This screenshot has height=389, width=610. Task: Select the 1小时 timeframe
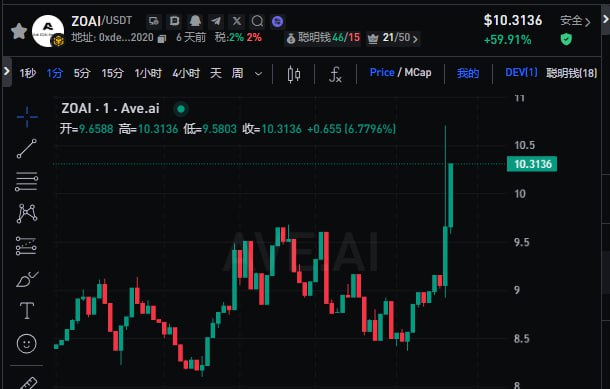[148, 73]
